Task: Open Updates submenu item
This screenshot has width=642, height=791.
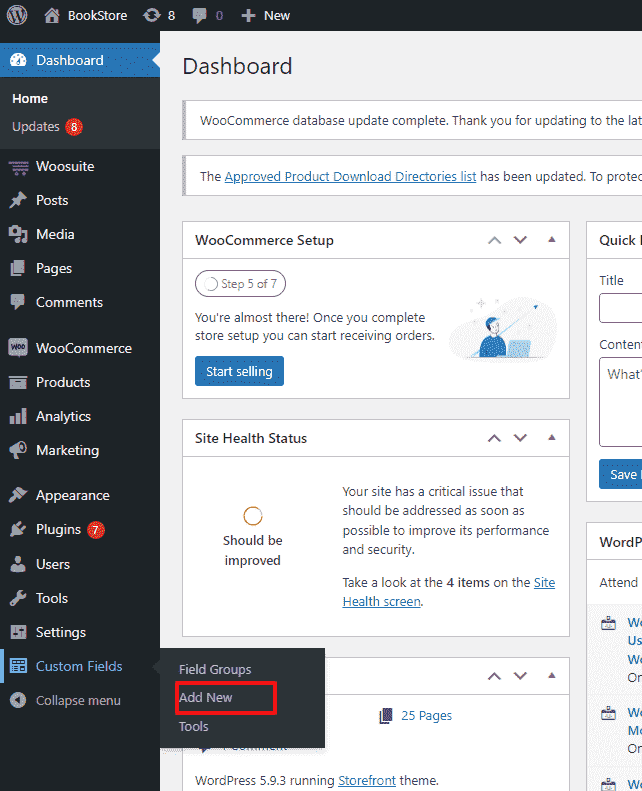Action: point(35,127)
